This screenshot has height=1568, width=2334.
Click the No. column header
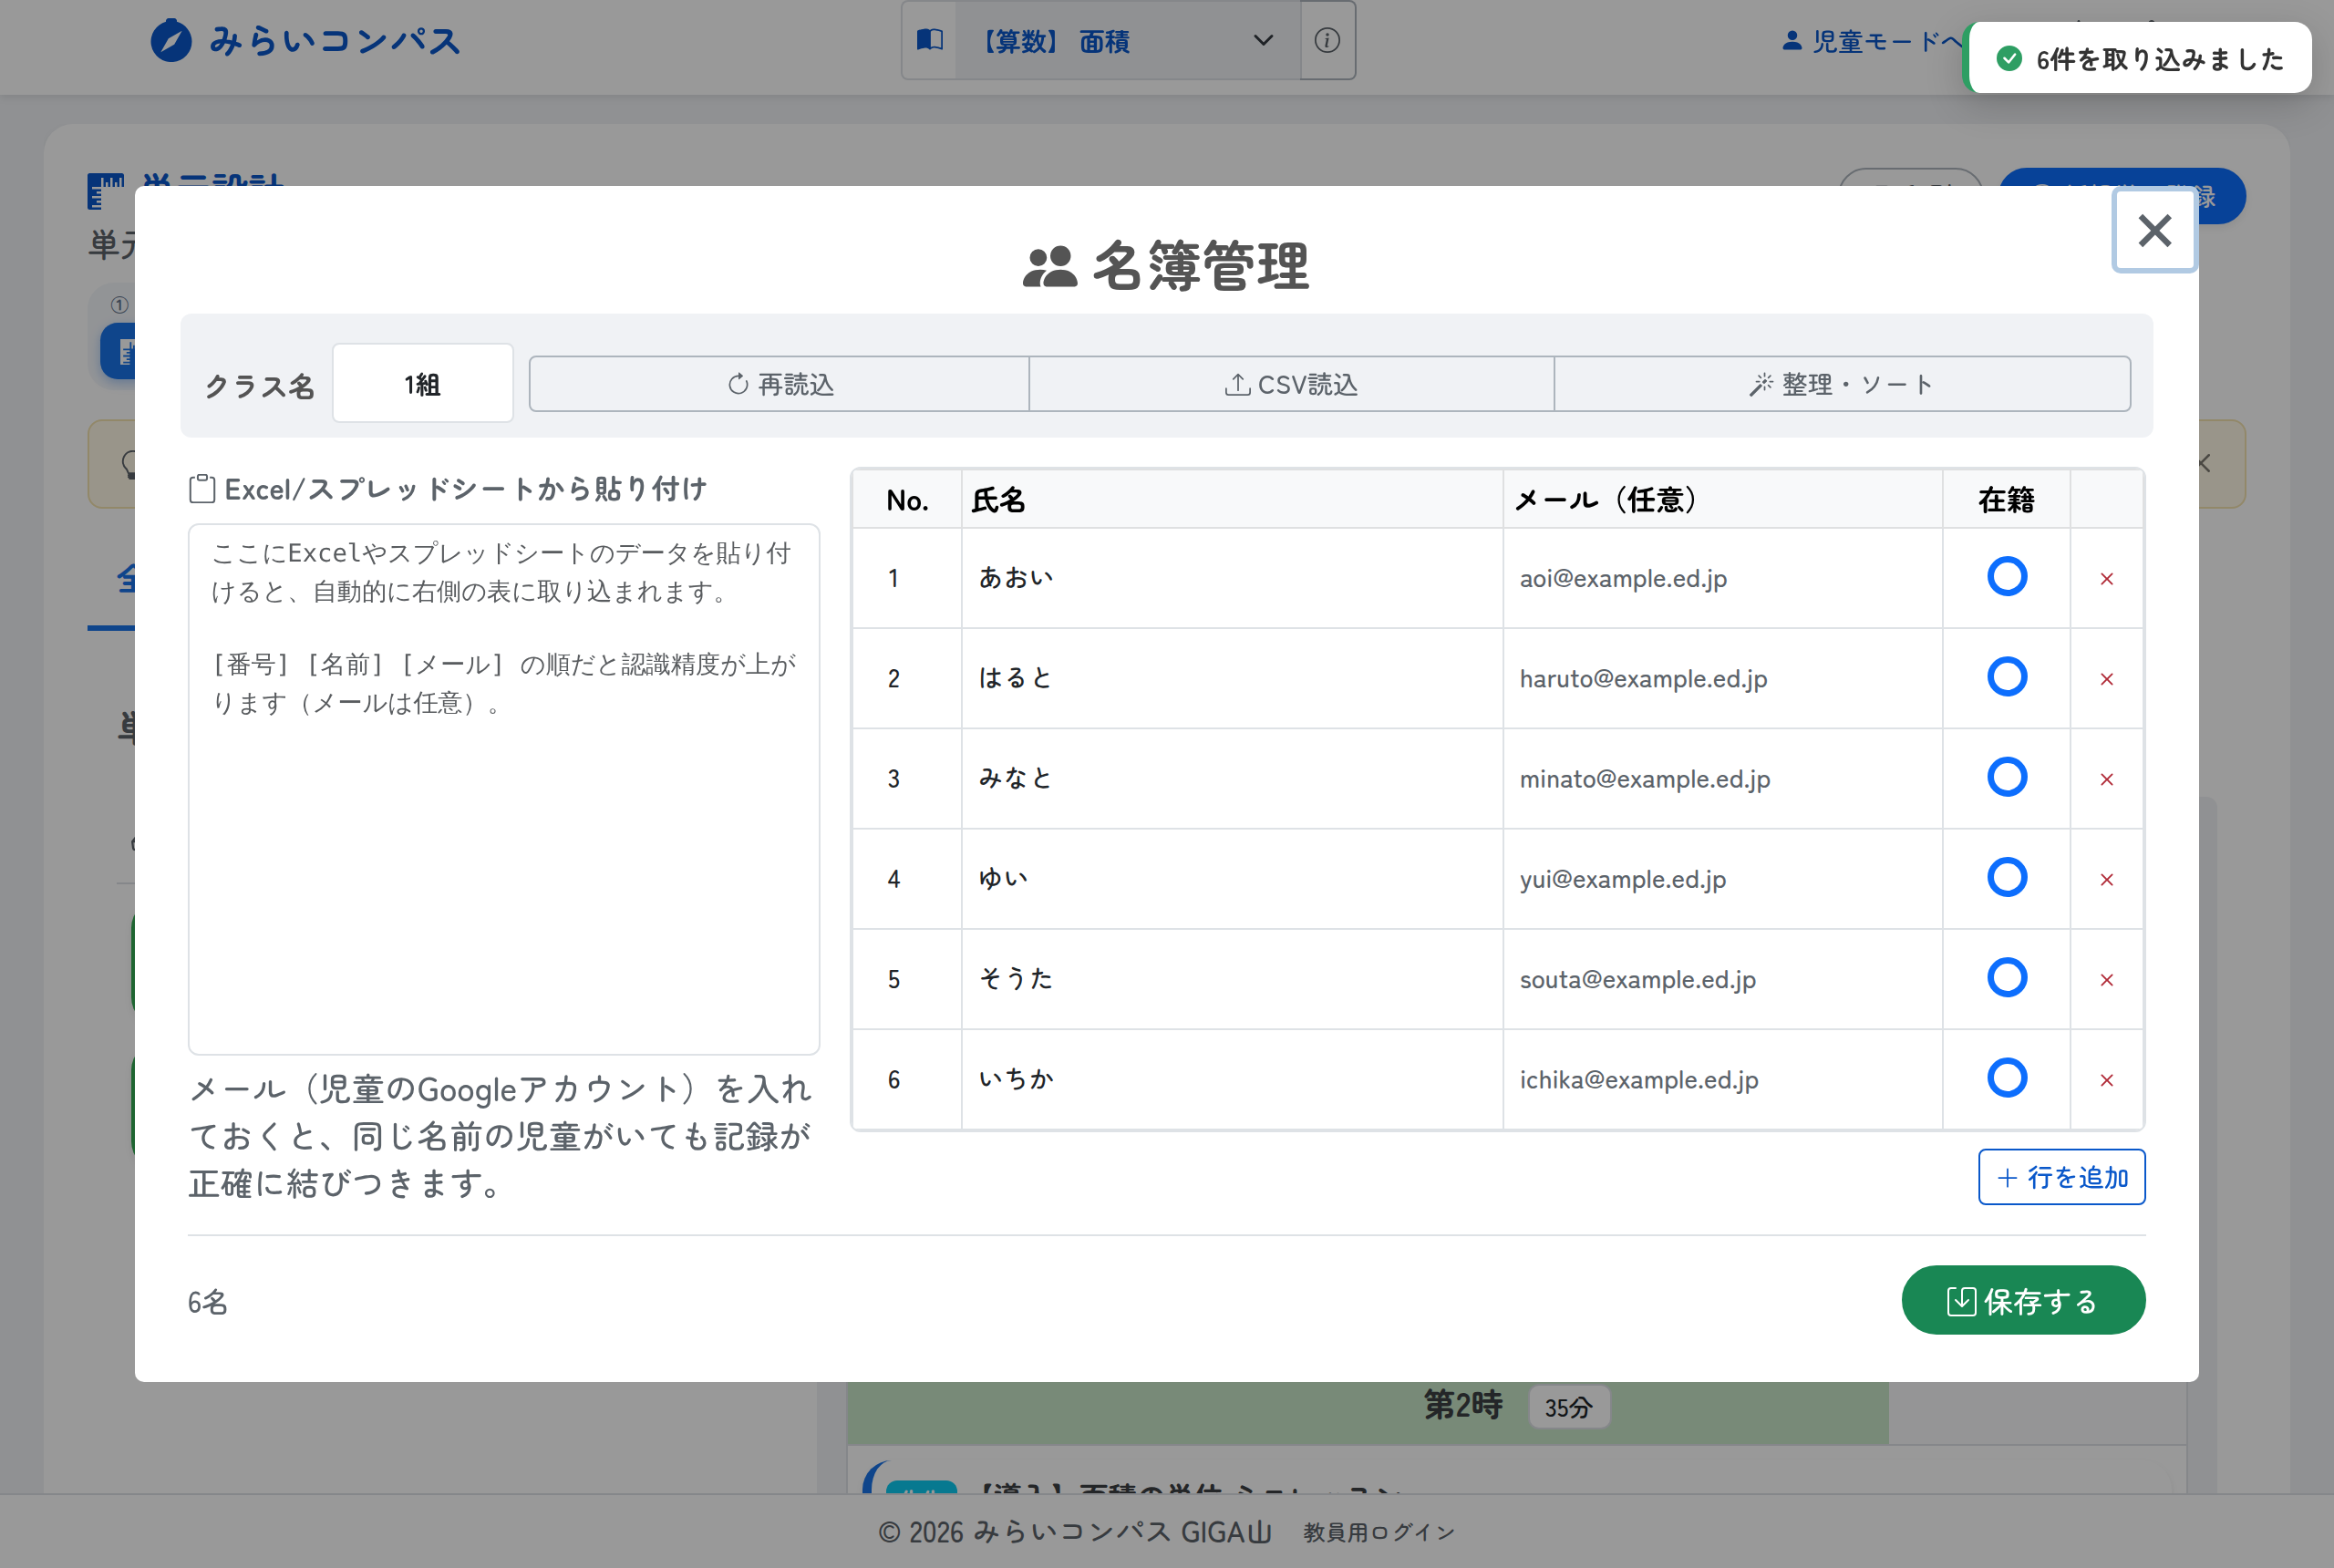(907, 500)
